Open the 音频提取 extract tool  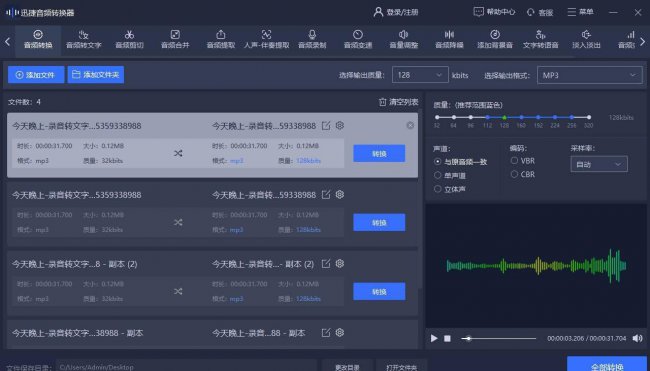[221, 40]
